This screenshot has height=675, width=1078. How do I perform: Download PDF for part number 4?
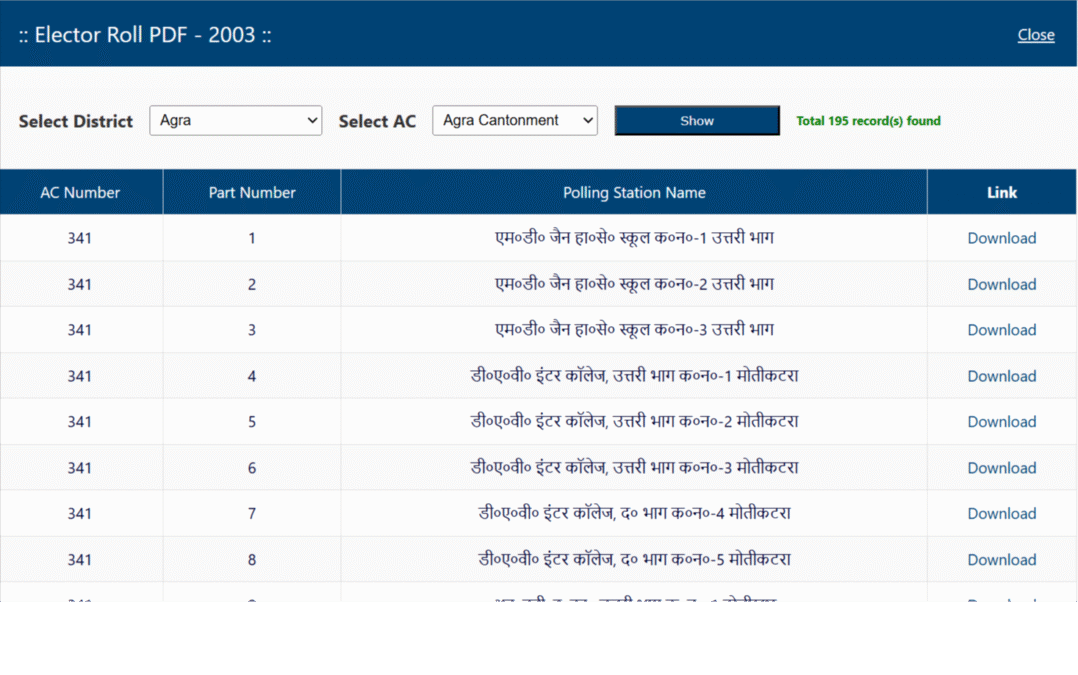(x=1001, y=376)
